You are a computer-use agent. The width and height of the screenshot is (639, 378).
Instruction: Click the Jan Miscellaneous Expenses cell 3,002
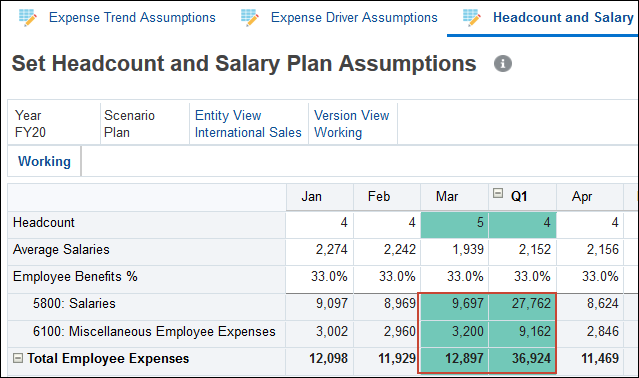[x=320, y=334]
